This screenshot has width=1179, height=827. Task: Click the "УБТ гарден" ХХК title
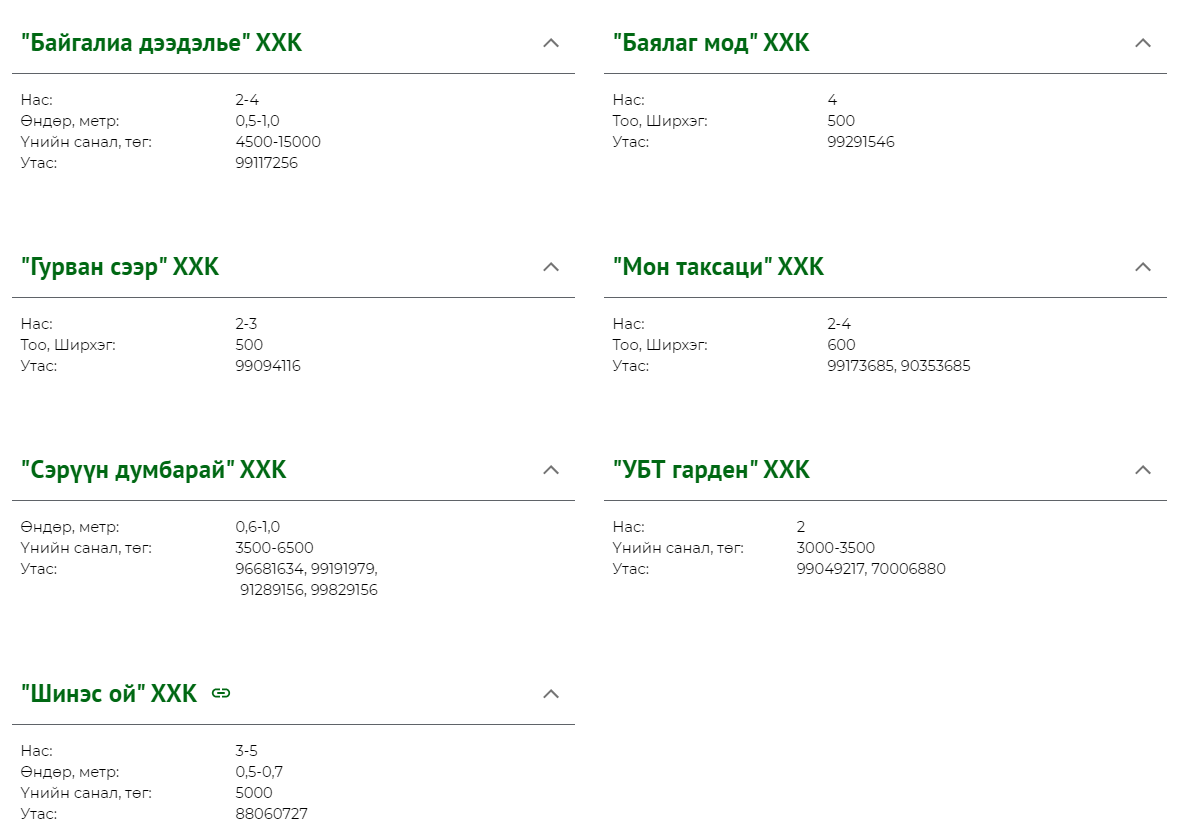[x=711, y=470]
